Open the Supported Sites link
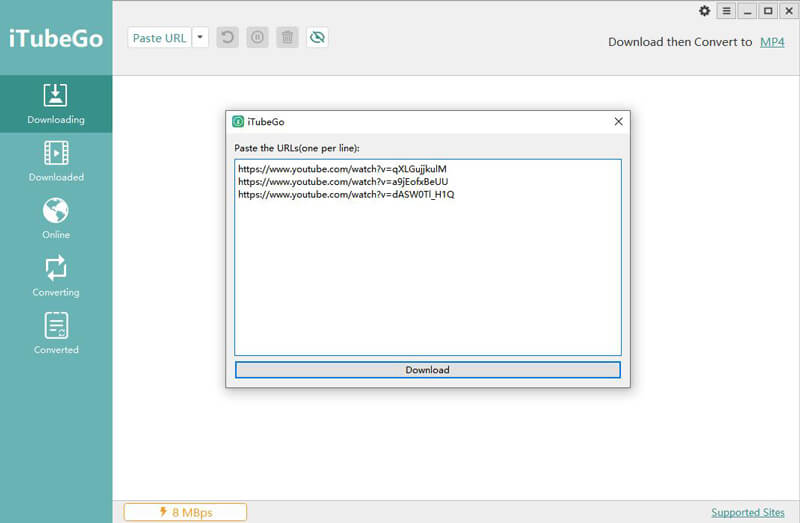The height and width of the screenshot is (523, 800). point(748,512)
